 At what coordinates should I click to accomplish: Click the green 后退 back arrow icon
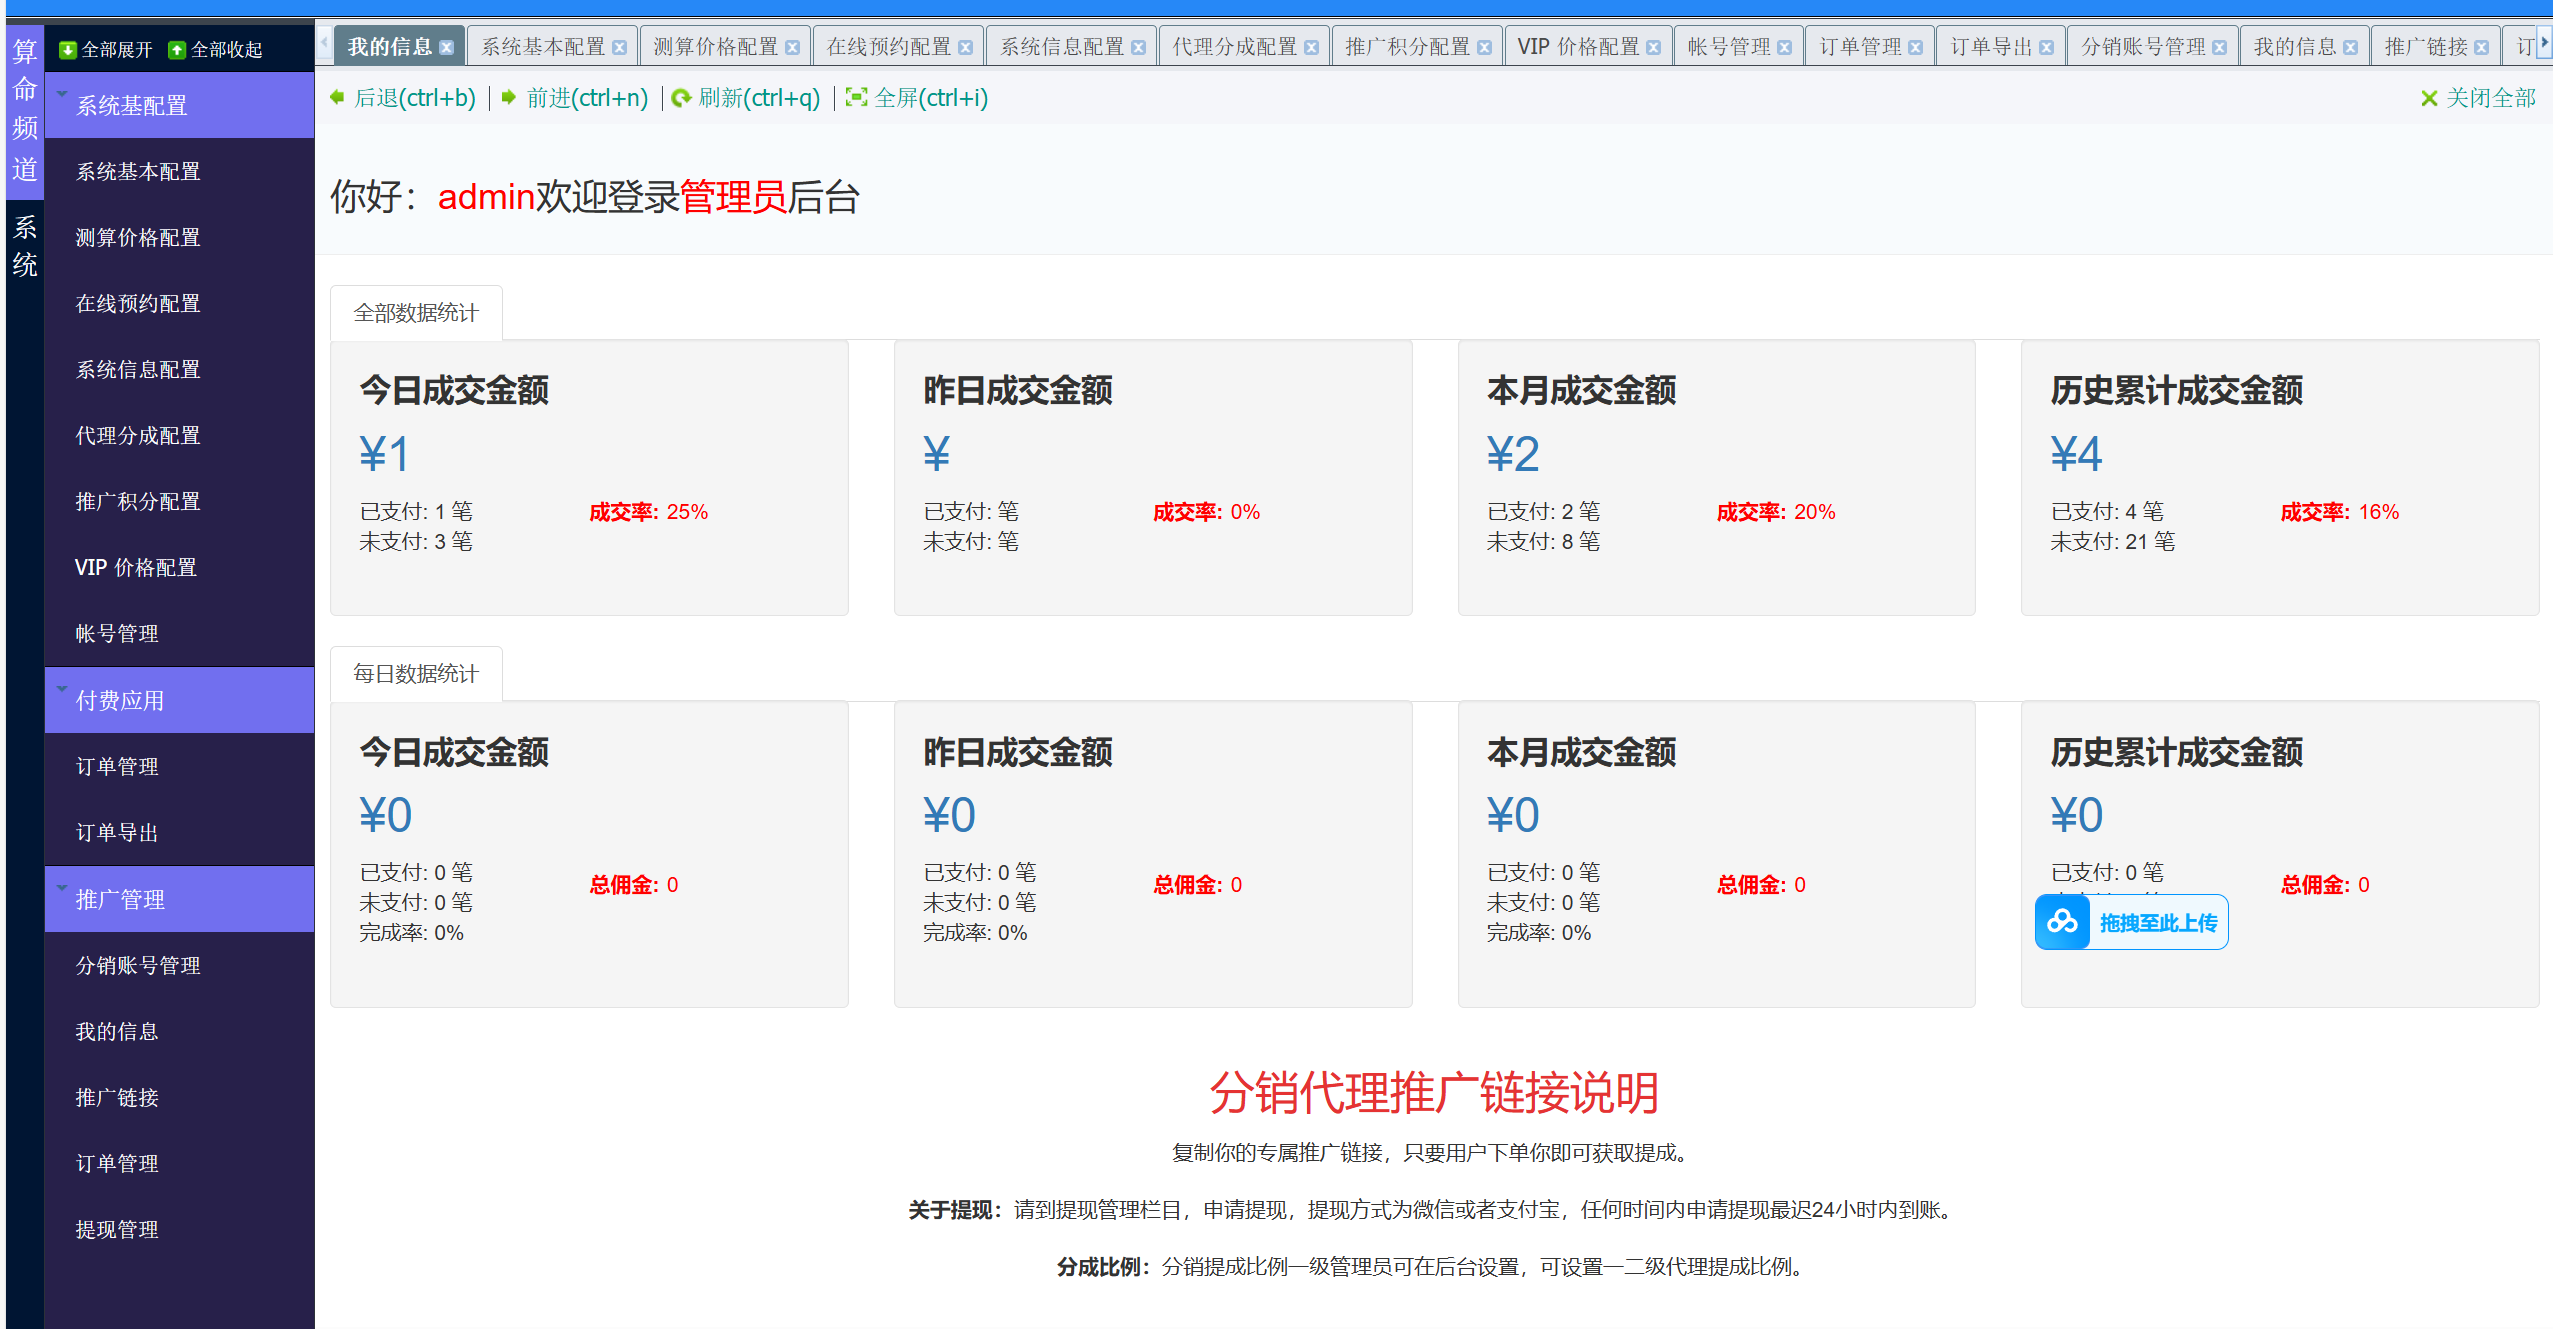[338, 97]
